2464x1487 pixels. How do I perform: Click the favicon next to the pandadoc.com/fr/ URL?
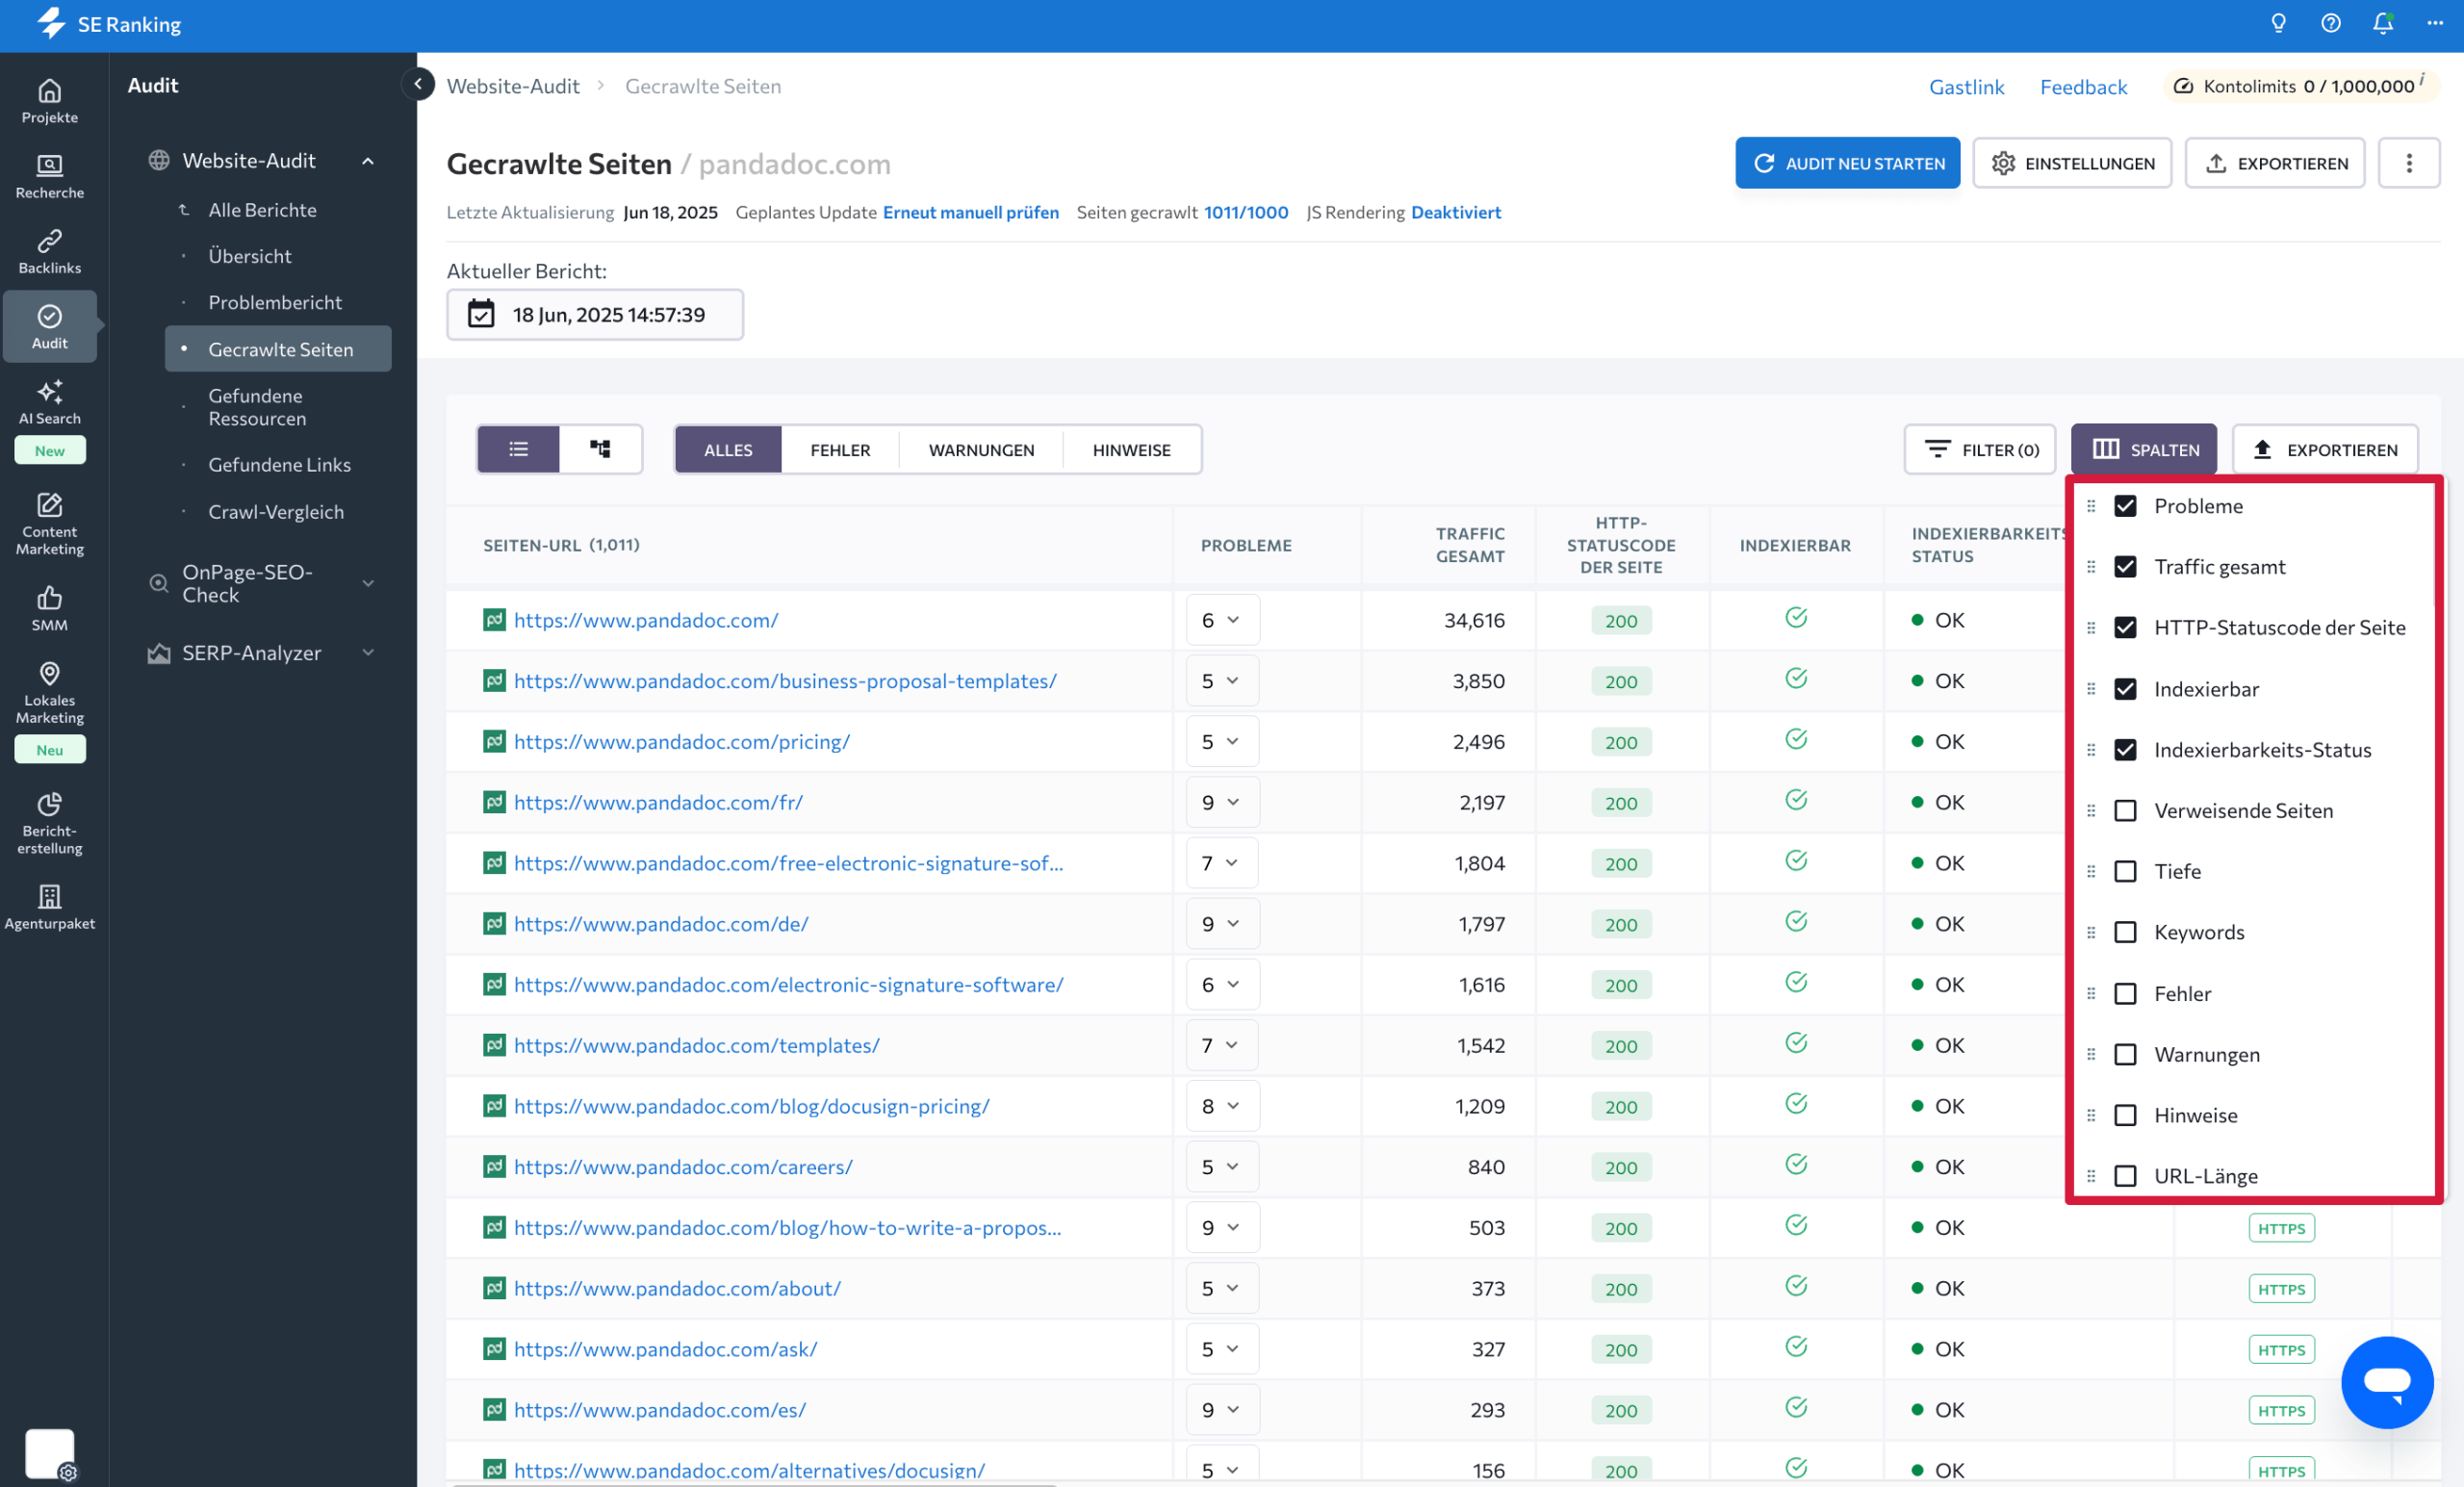pos(494,802)
